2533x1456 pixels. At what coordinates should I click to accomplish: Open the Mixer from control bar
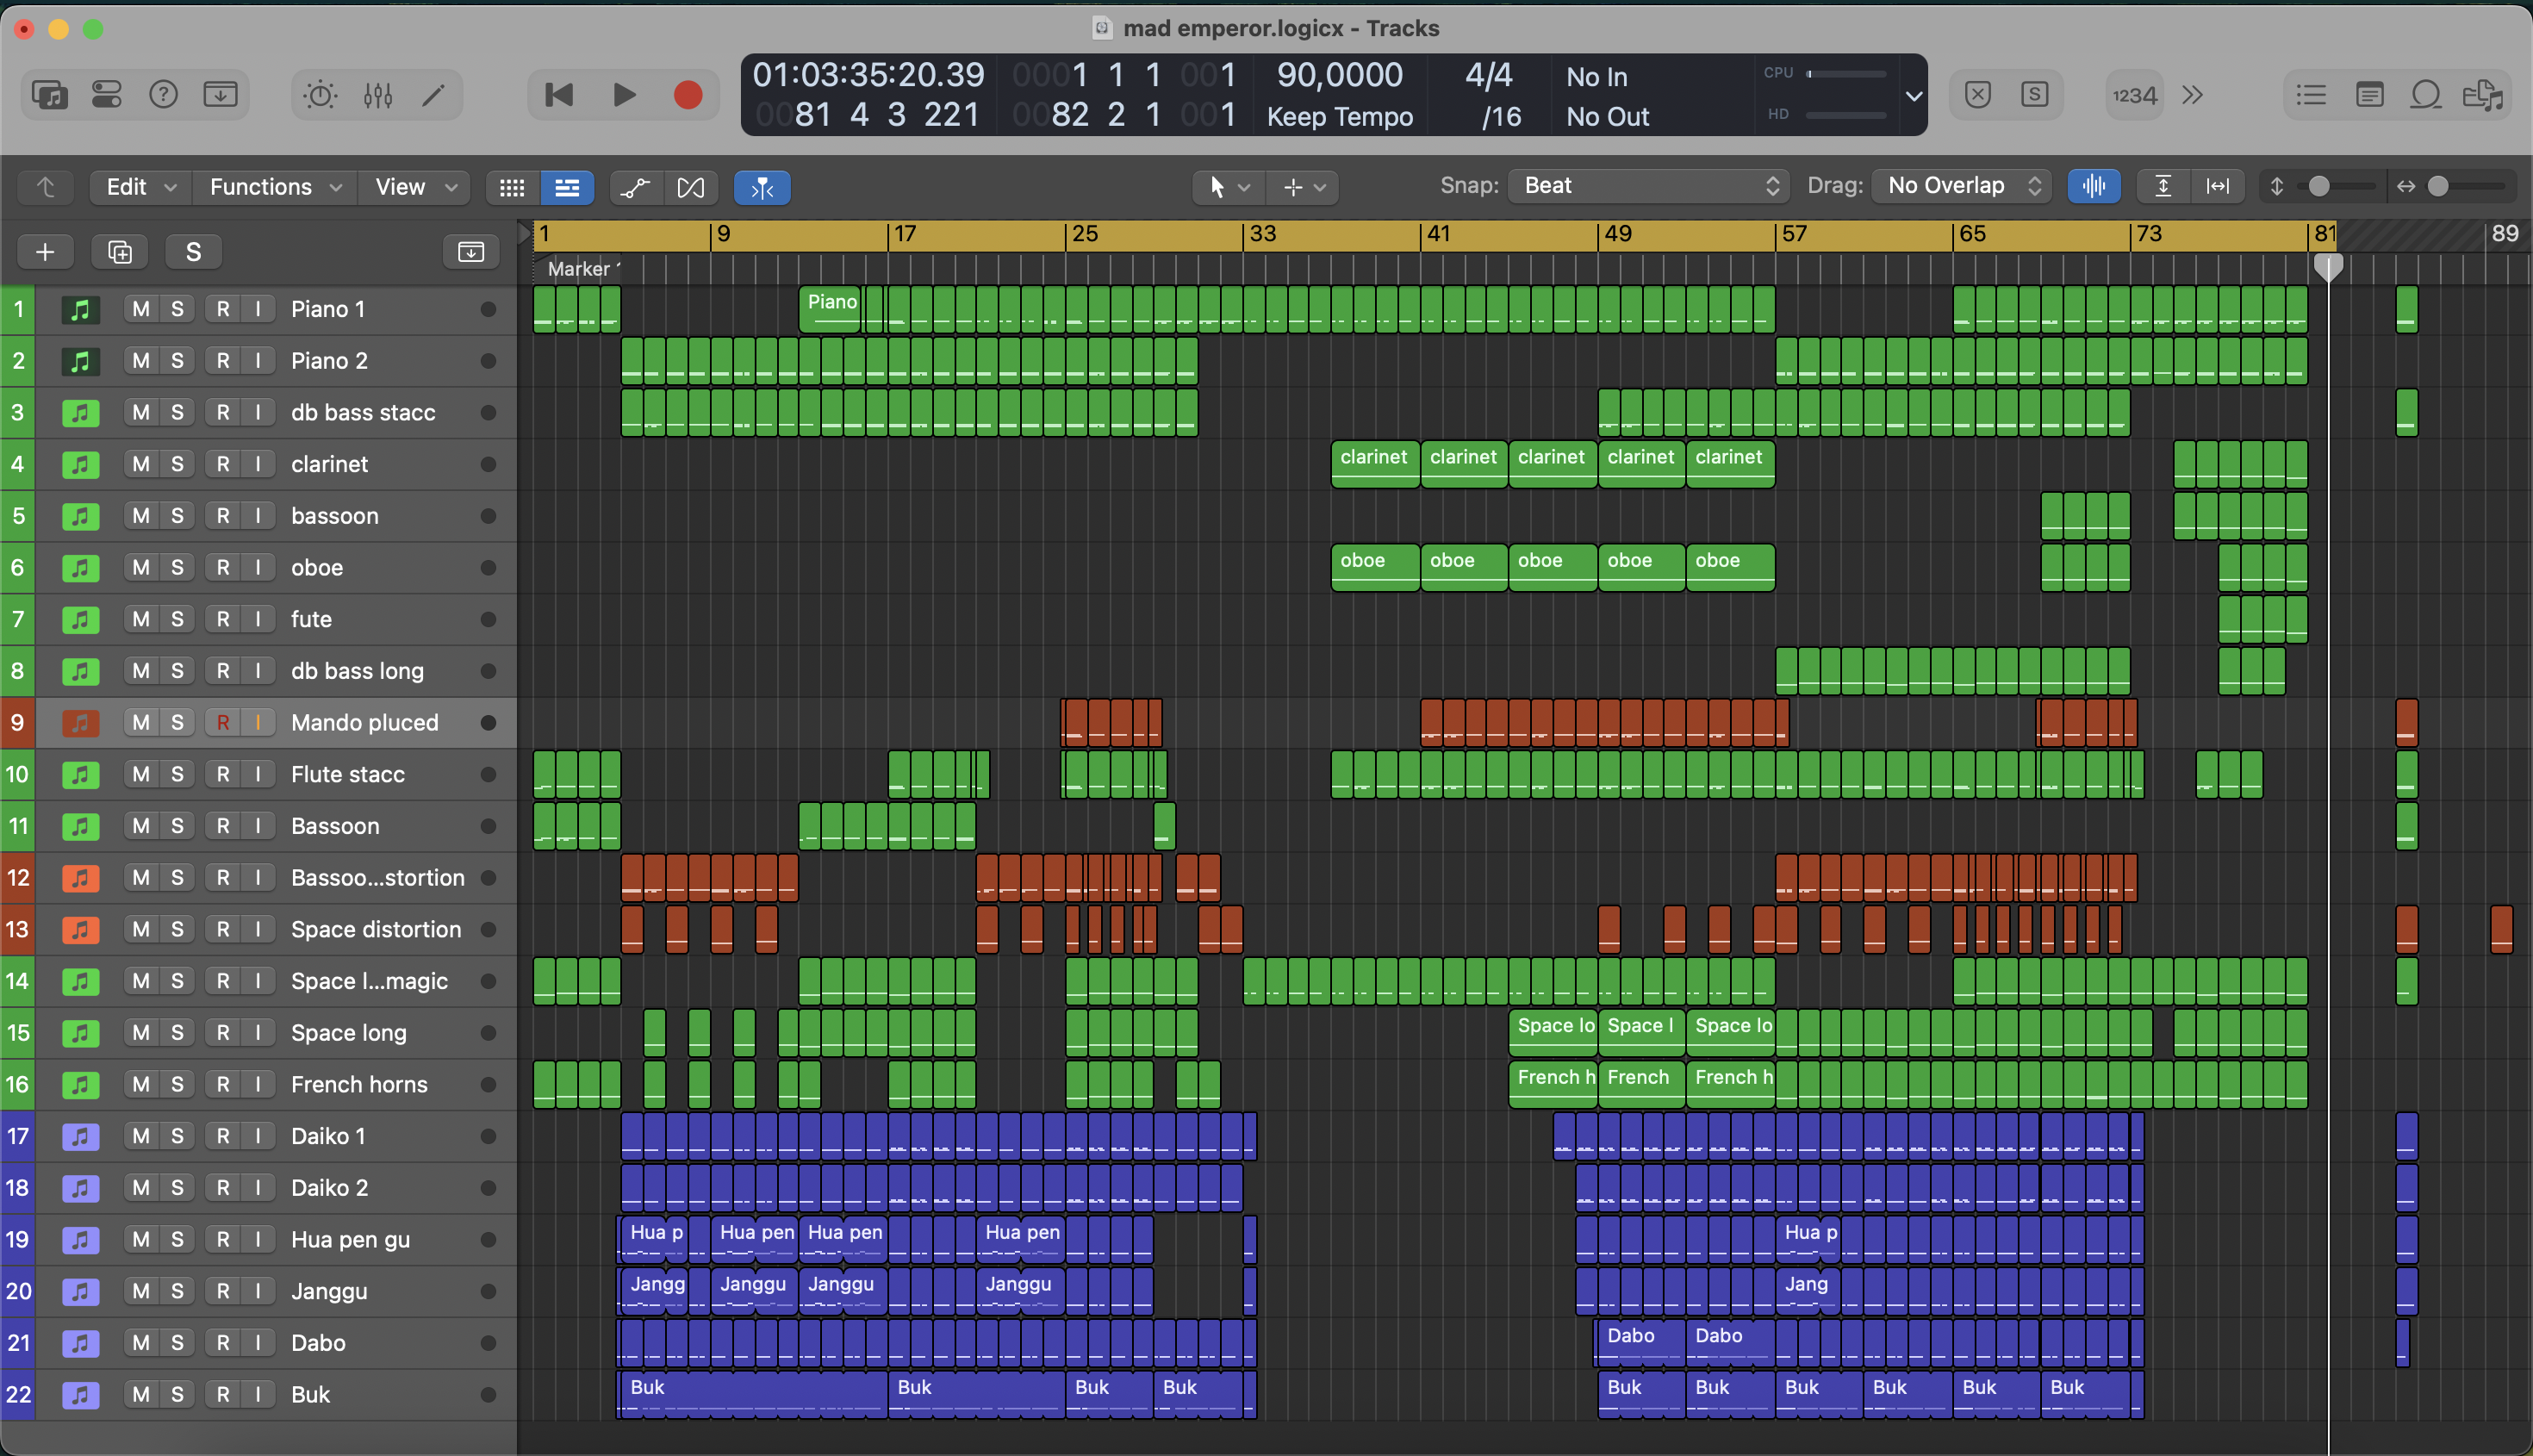[x=378, y=95]
